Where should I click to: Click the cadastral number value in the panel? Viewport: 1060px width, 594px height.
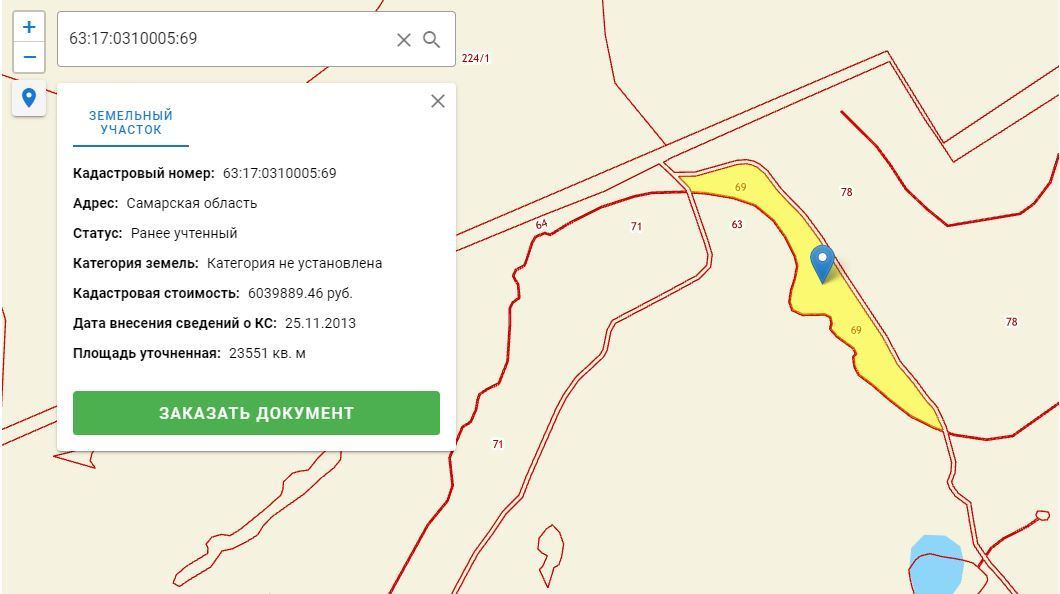coord(279,173)
